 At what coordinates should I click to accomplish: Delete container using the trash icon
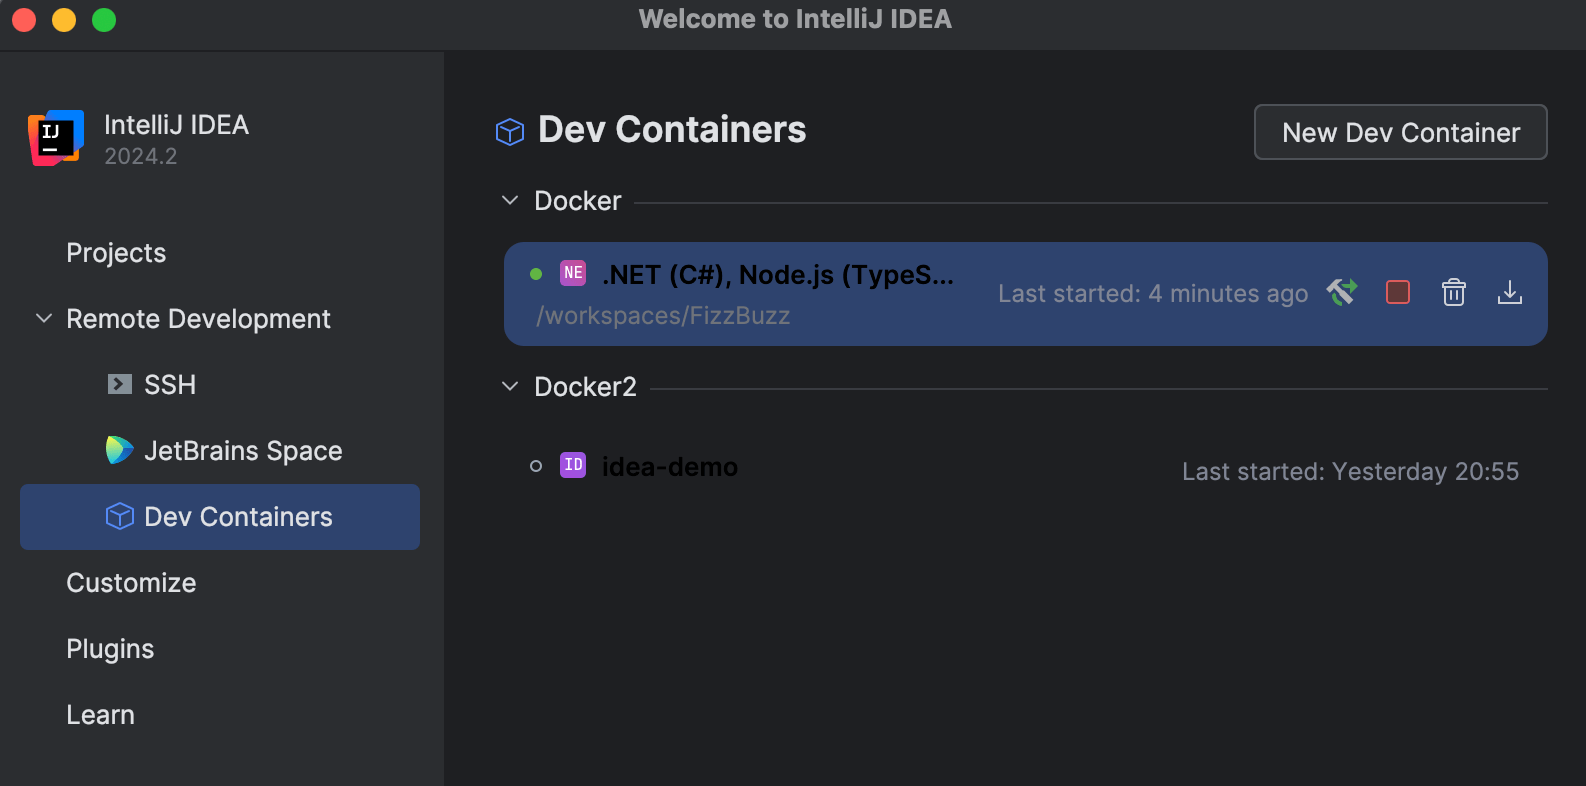coord(1453,292)
